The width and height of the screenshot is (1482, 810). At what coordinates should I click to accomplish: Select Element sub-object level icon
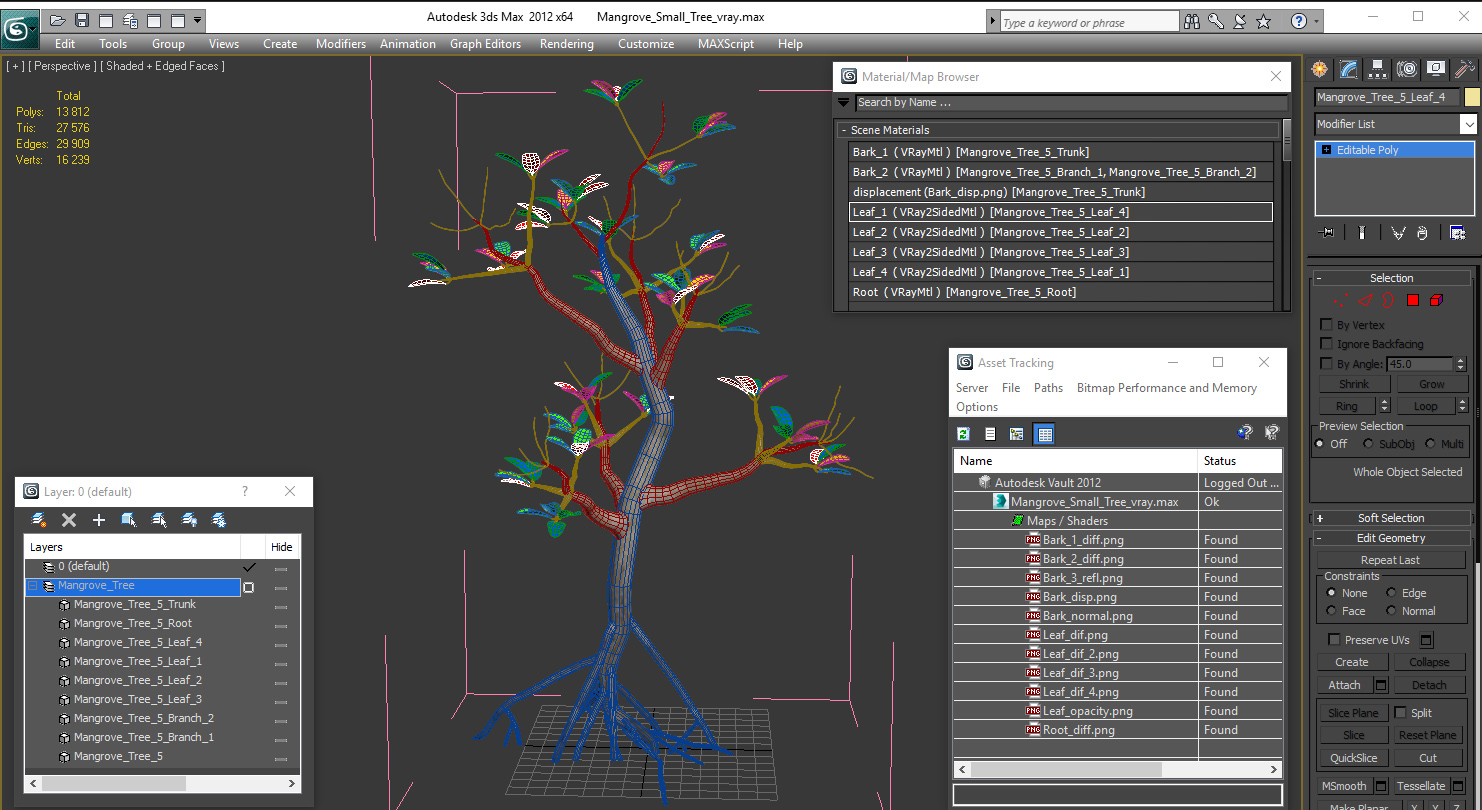[1436, 300]
